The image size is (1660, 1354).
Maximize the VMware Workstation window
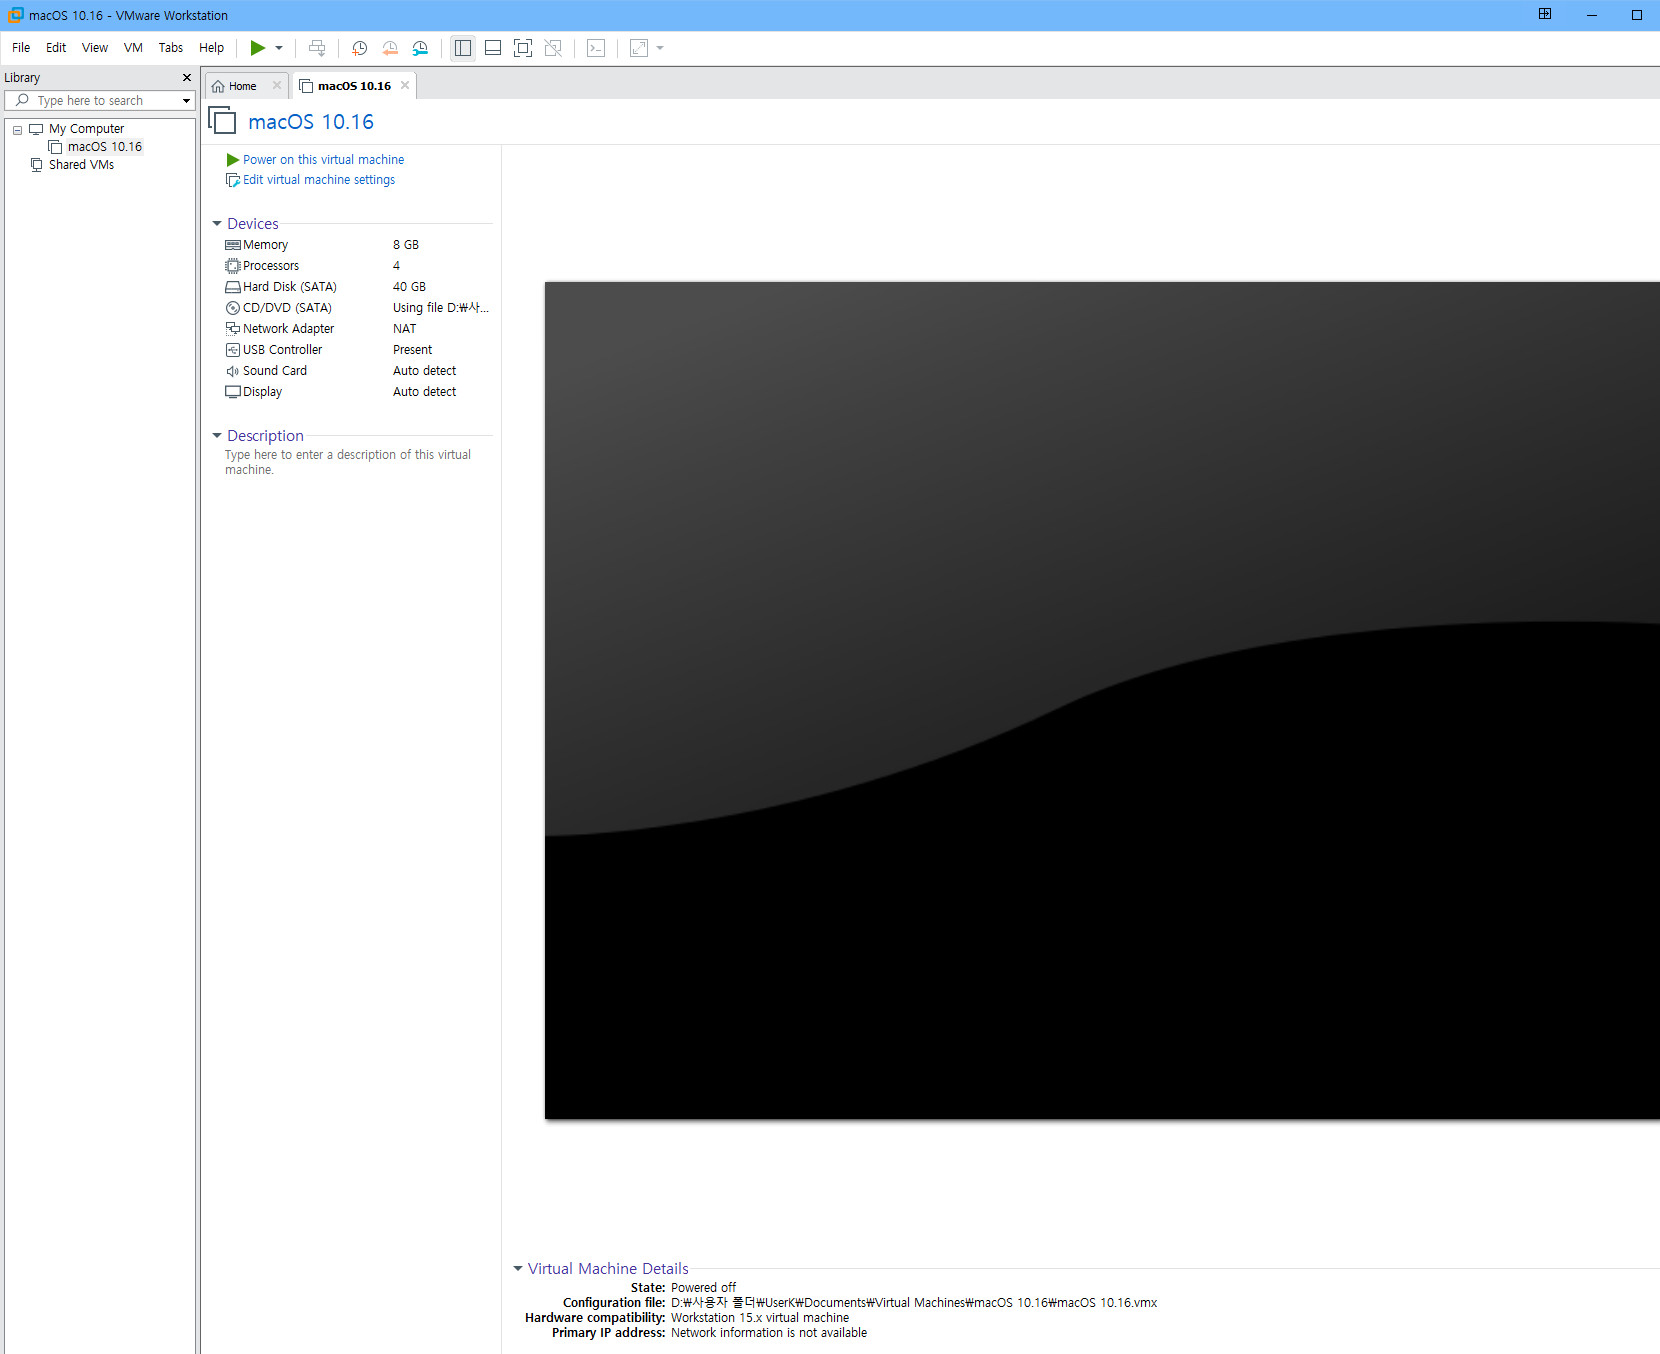pos(1637,15)
